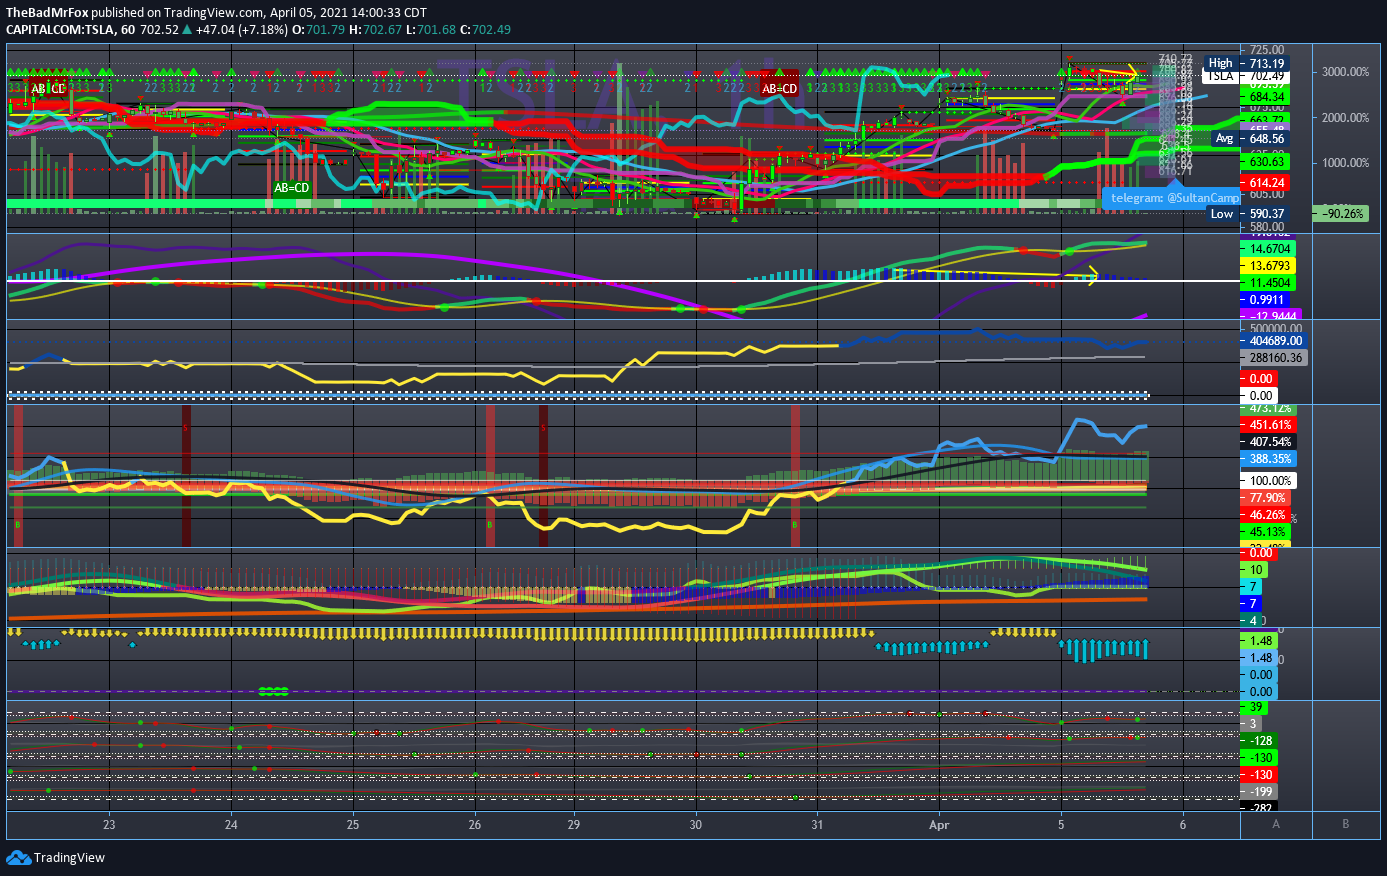
Task: Click date 23 on the time axis
Action: pyautogui.click(x=109, y=825)
